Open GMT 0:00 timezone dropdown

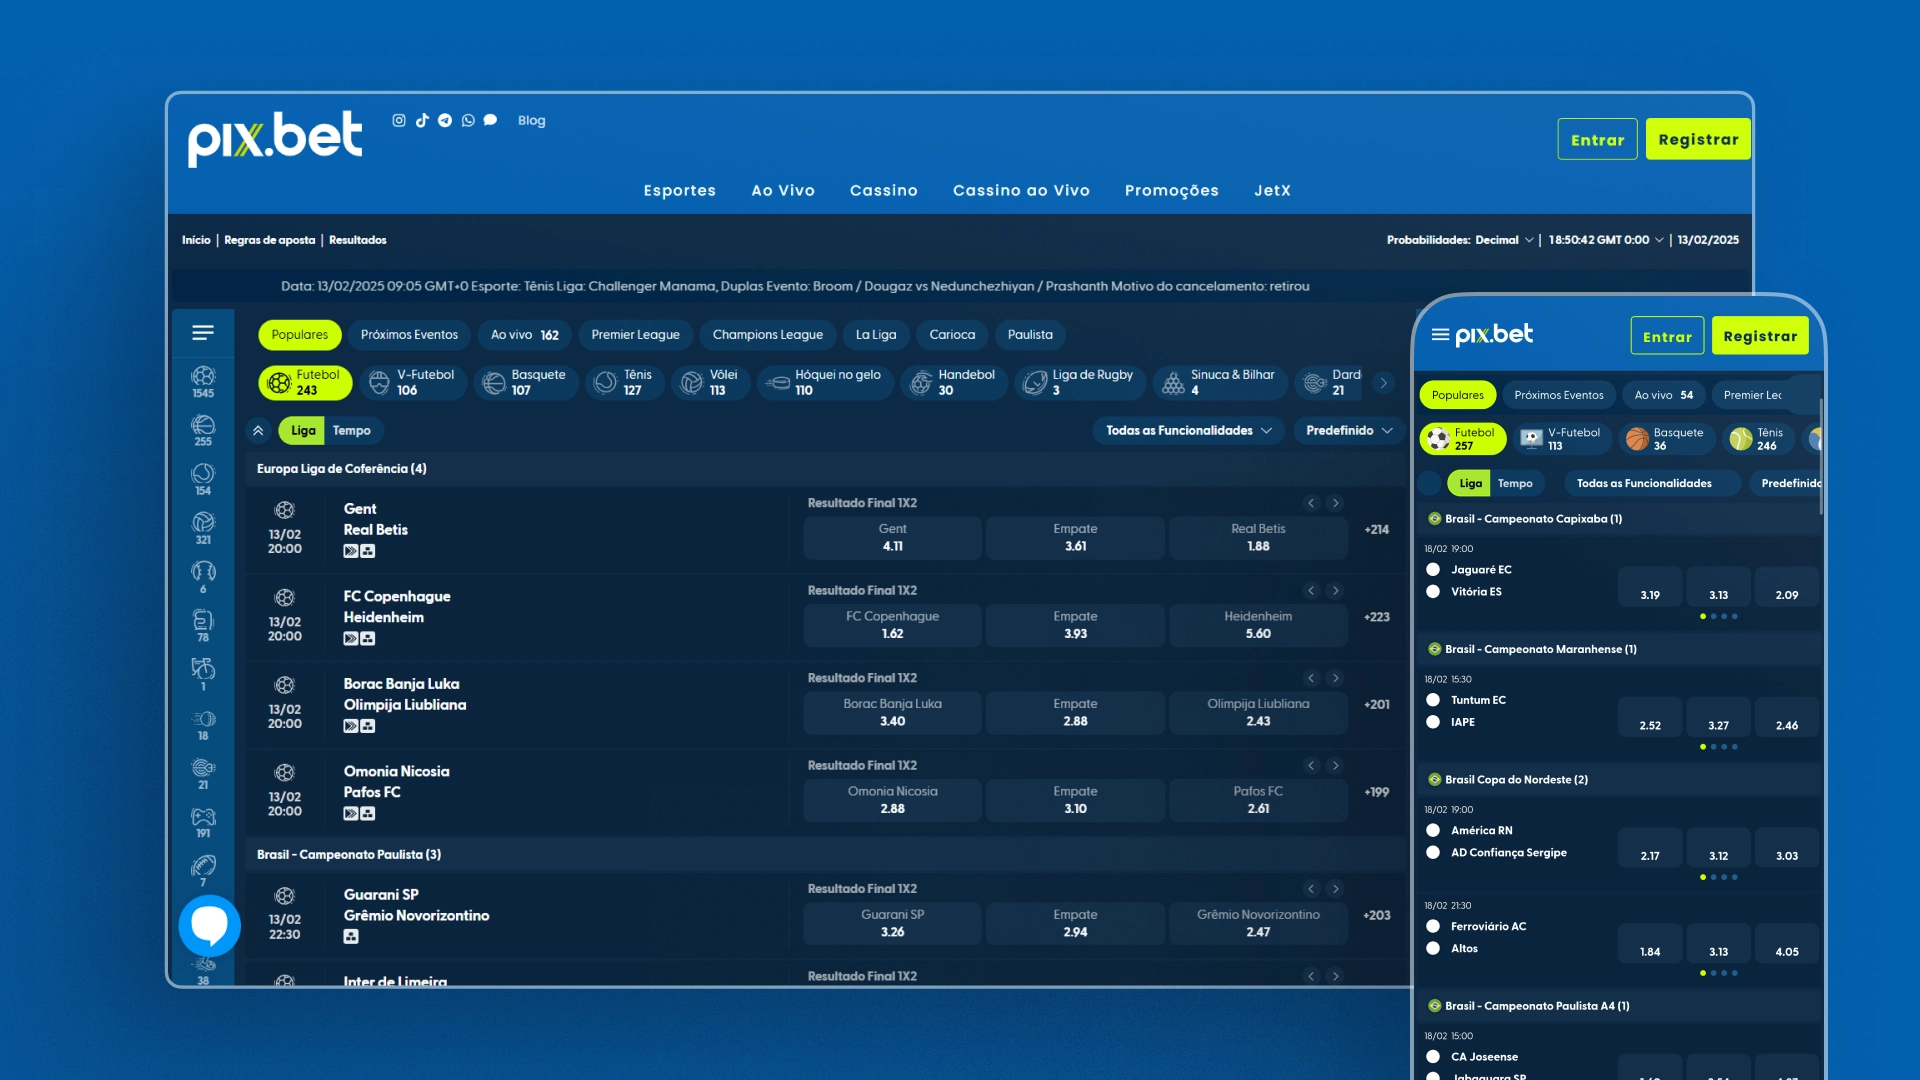tap(1606, 240)
